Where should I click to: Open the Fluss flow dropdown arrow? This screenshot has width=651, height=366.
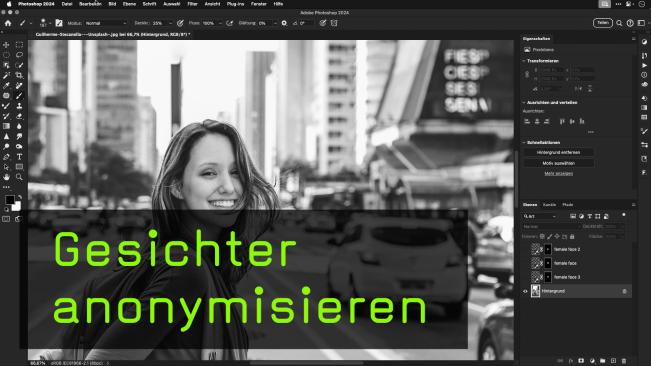pyautogui.click(x=220, y=23)
